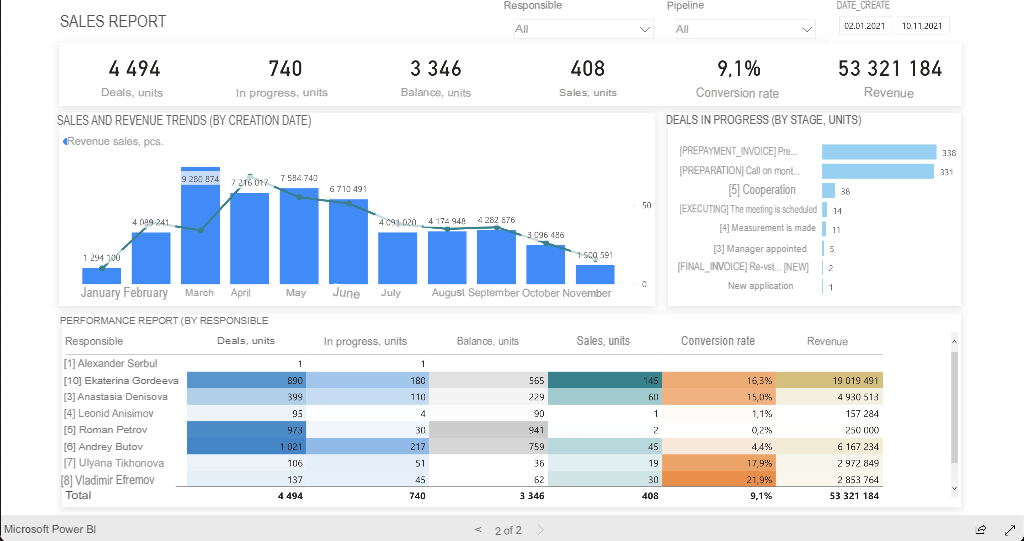This screenshot has height=541, width=1024.
Task: Go to previous report page arrow
Action: [x=478, y=530]
